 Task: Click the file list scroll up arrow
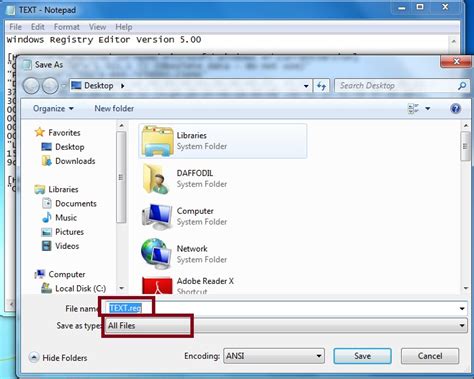click(466, 126)
